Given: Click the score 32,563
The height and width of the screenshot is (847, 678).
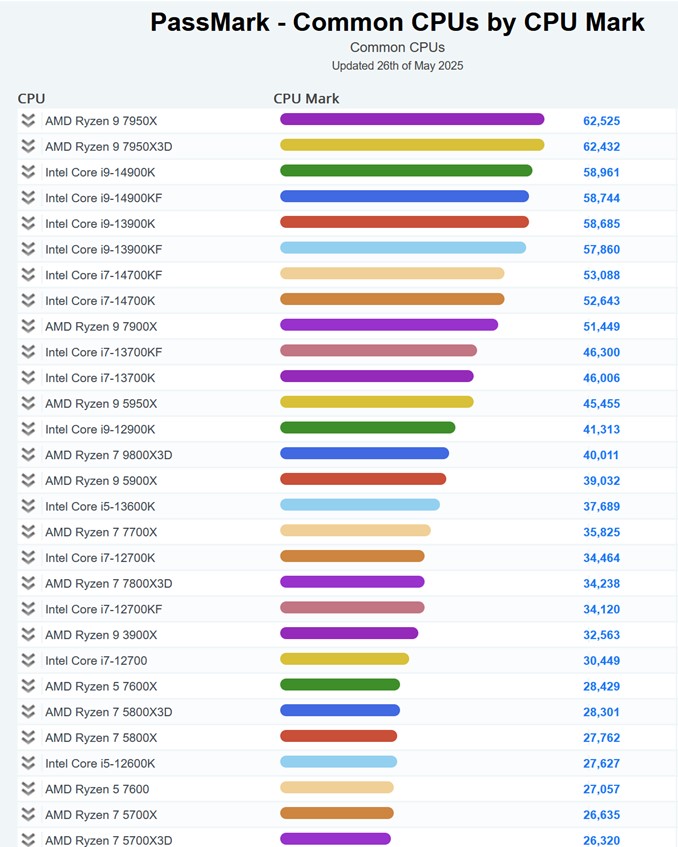Looking at the screenshot, I should point(601,635).
